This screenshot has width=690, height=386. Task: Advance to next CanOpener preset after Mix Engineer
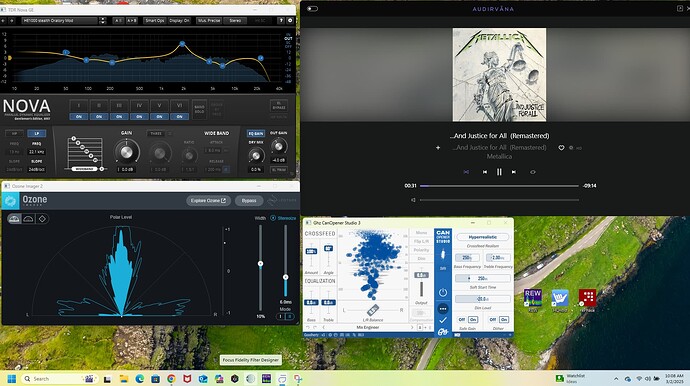[x=412, y=327]
